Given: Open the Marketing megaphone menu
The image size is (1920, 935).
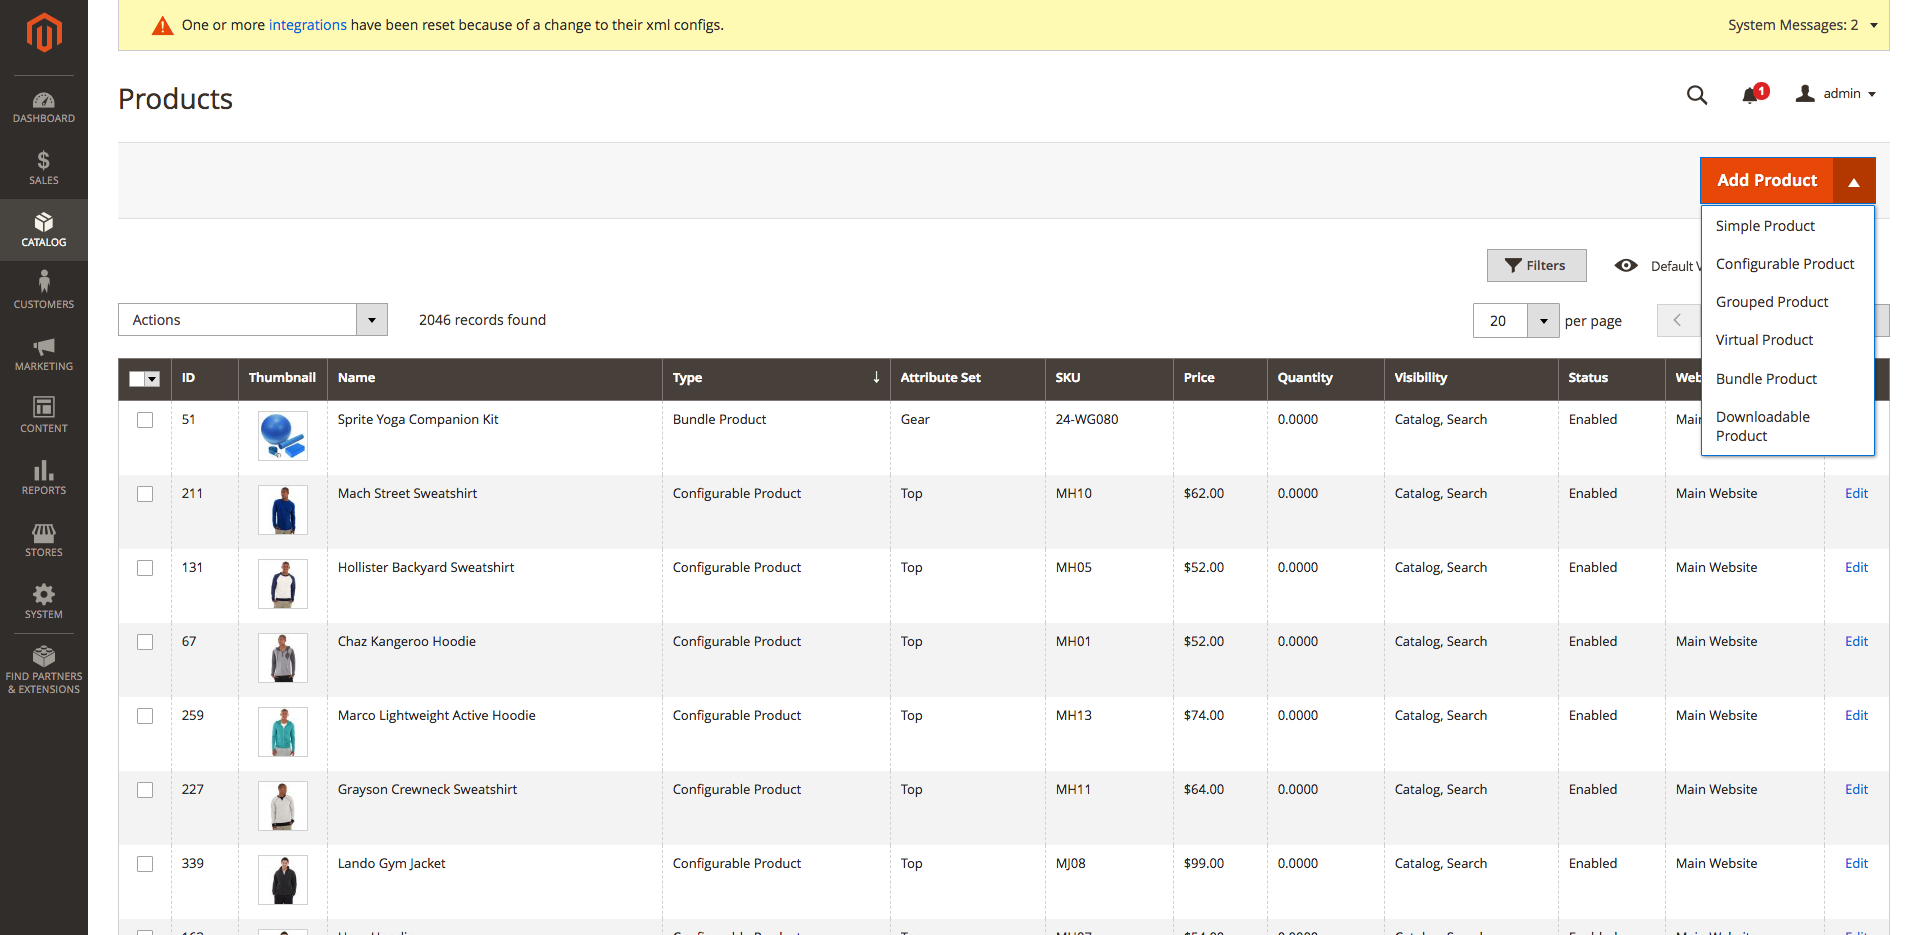Looking at the screenshot, I should [44, 353].
